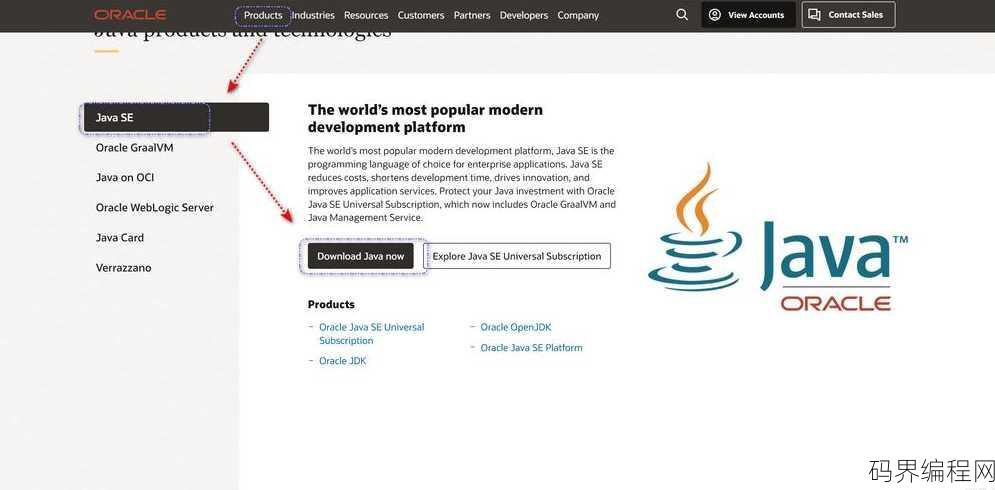Select the Java on OCI tab

tap(125, 178)
